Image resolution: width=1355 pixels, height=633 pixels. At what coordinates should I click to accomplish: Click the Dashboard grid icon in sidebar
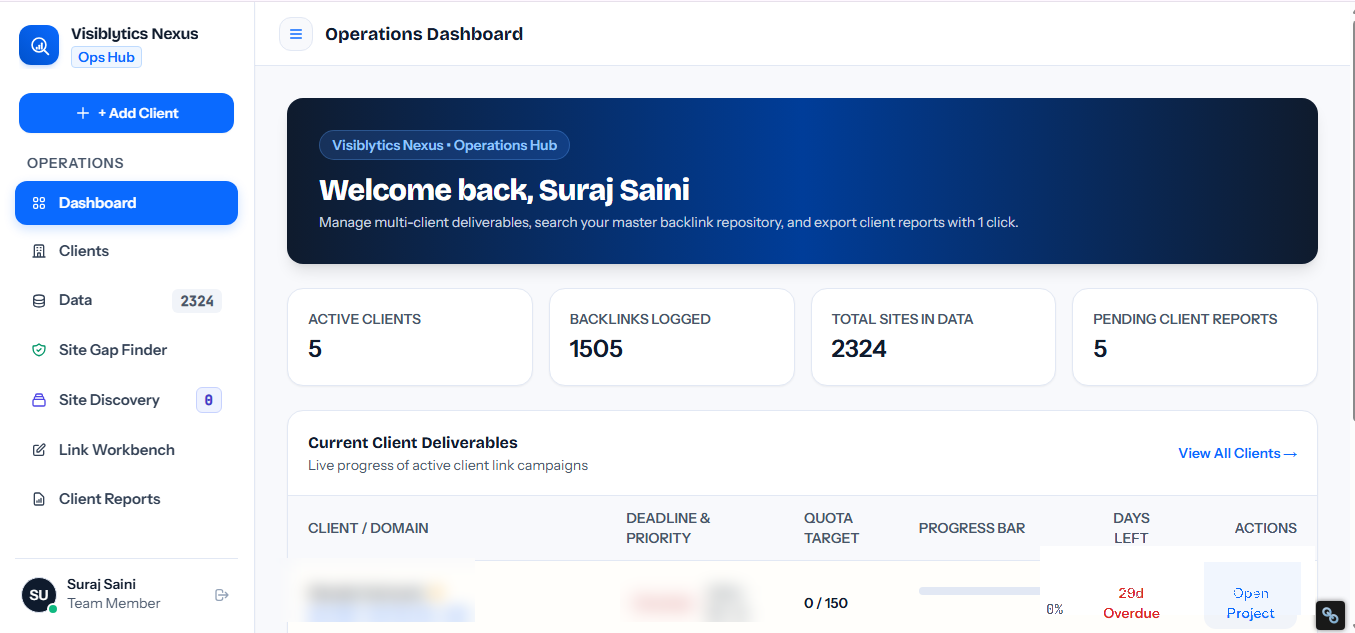coord(39,203)
